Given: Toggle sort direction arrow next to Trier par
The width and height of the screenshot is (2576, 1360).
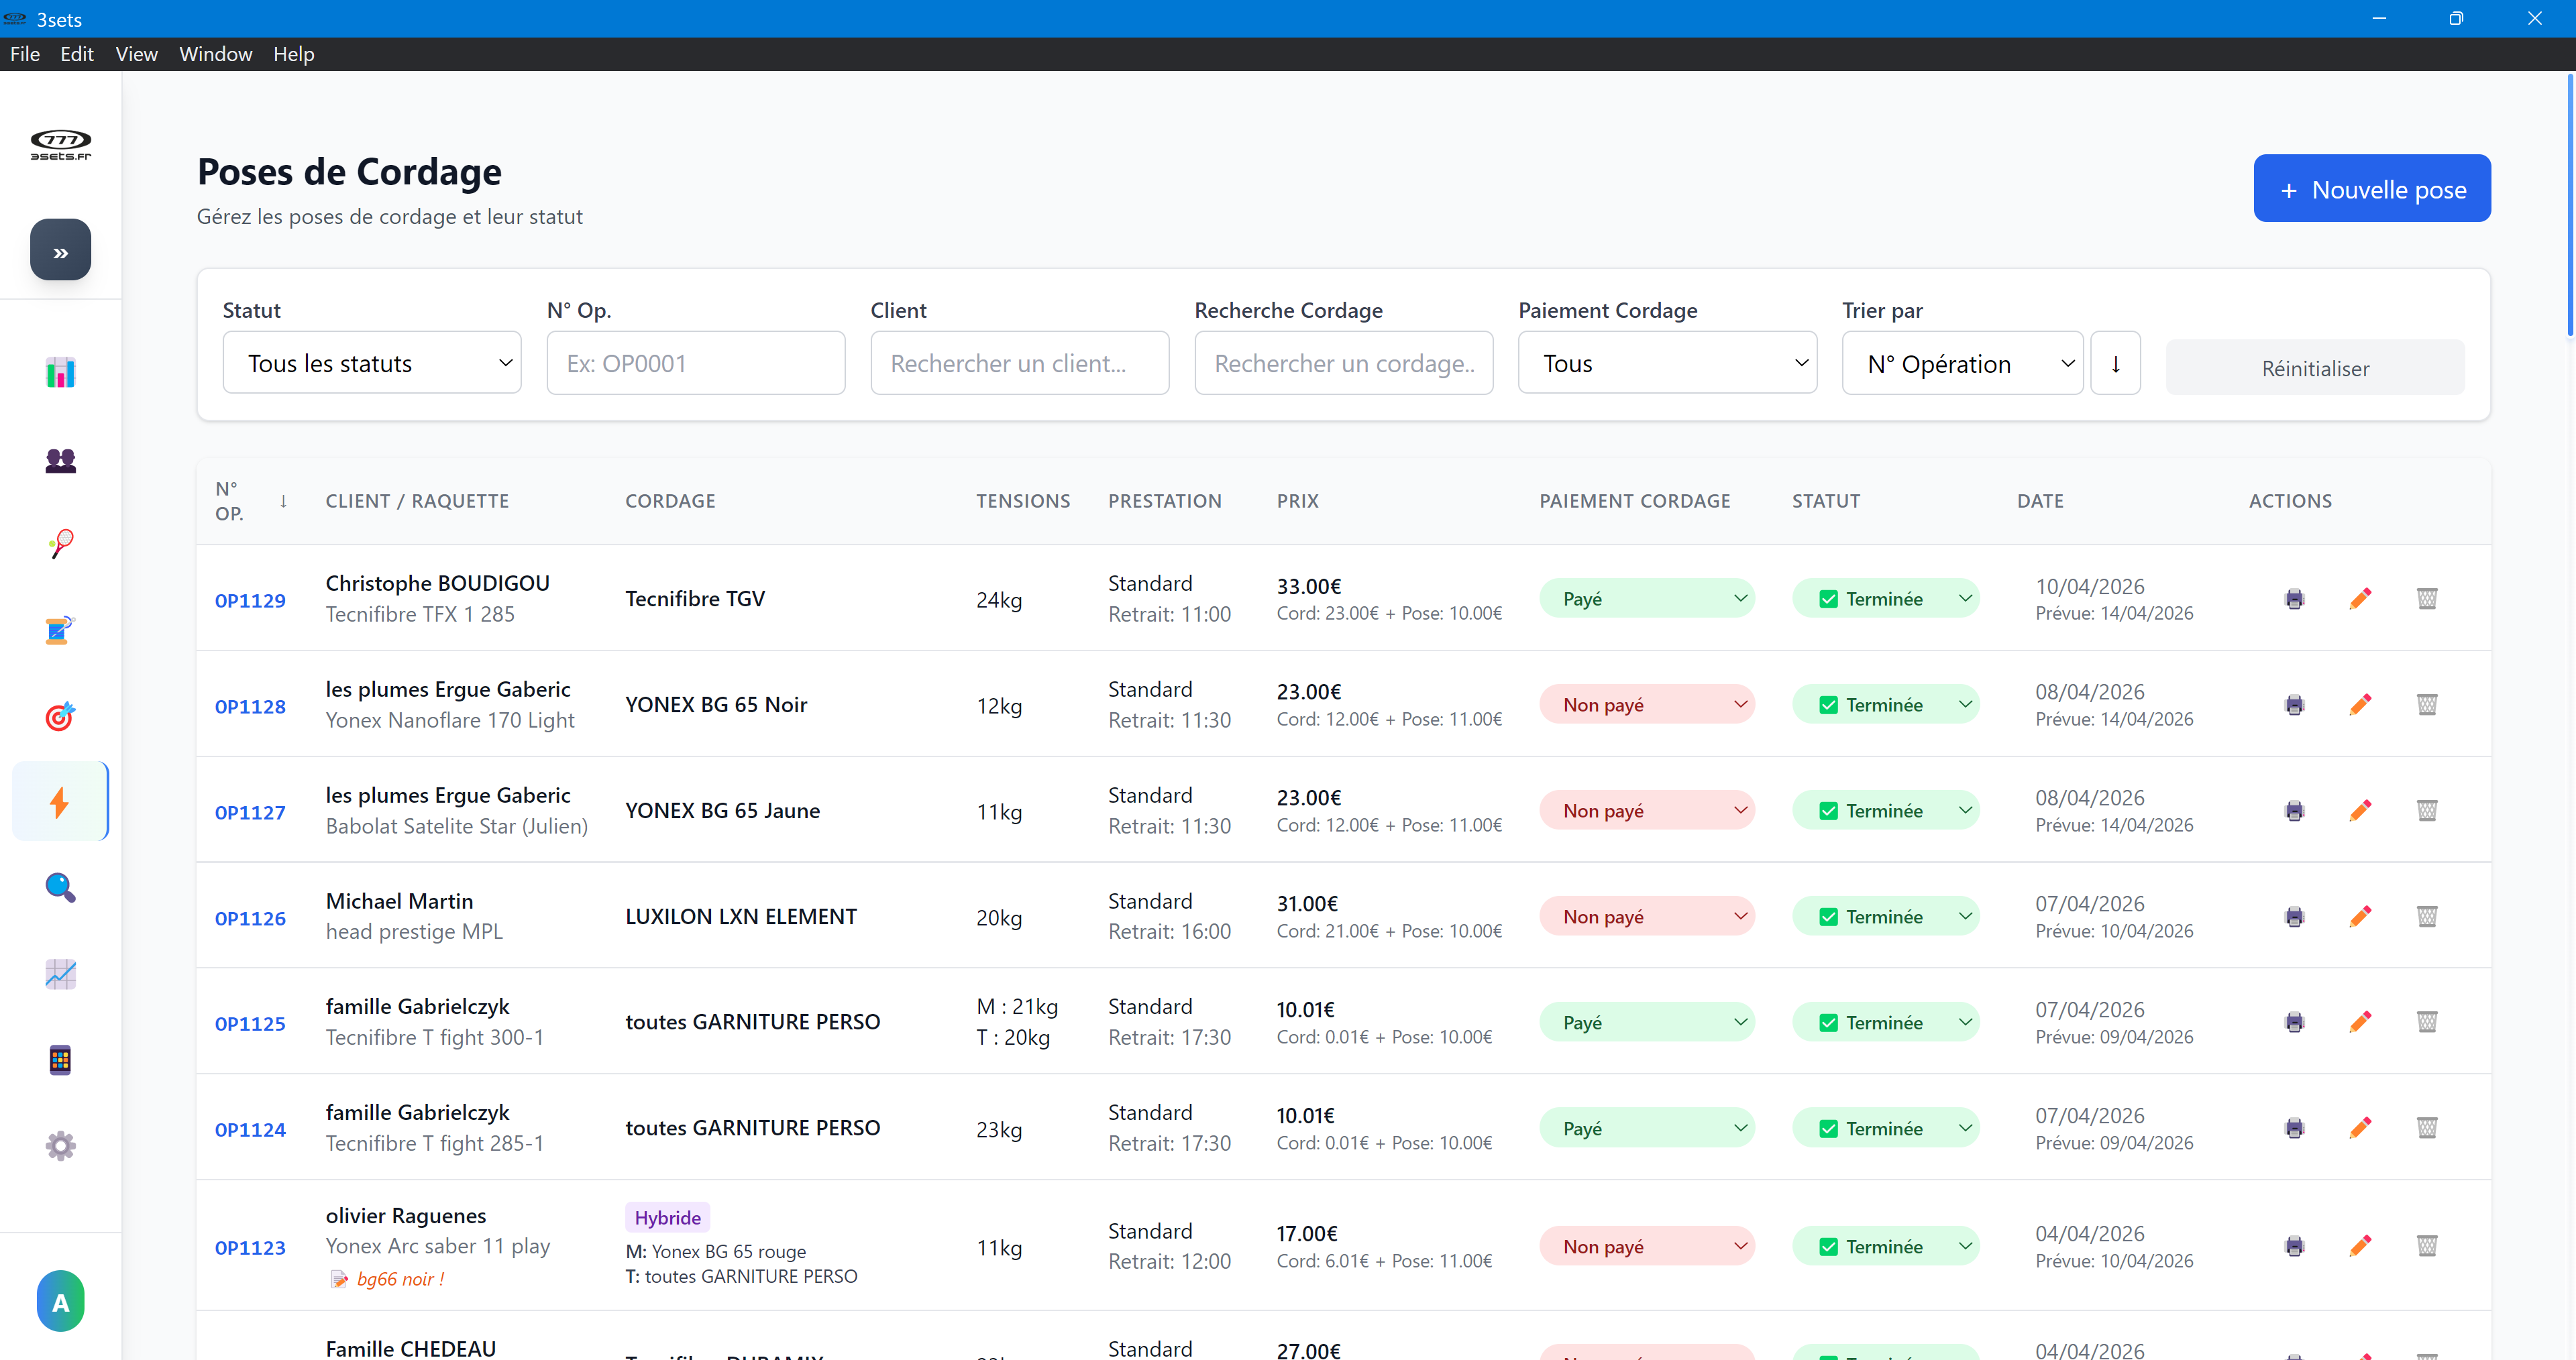Looking at the screenshot, I should 2115,364.
